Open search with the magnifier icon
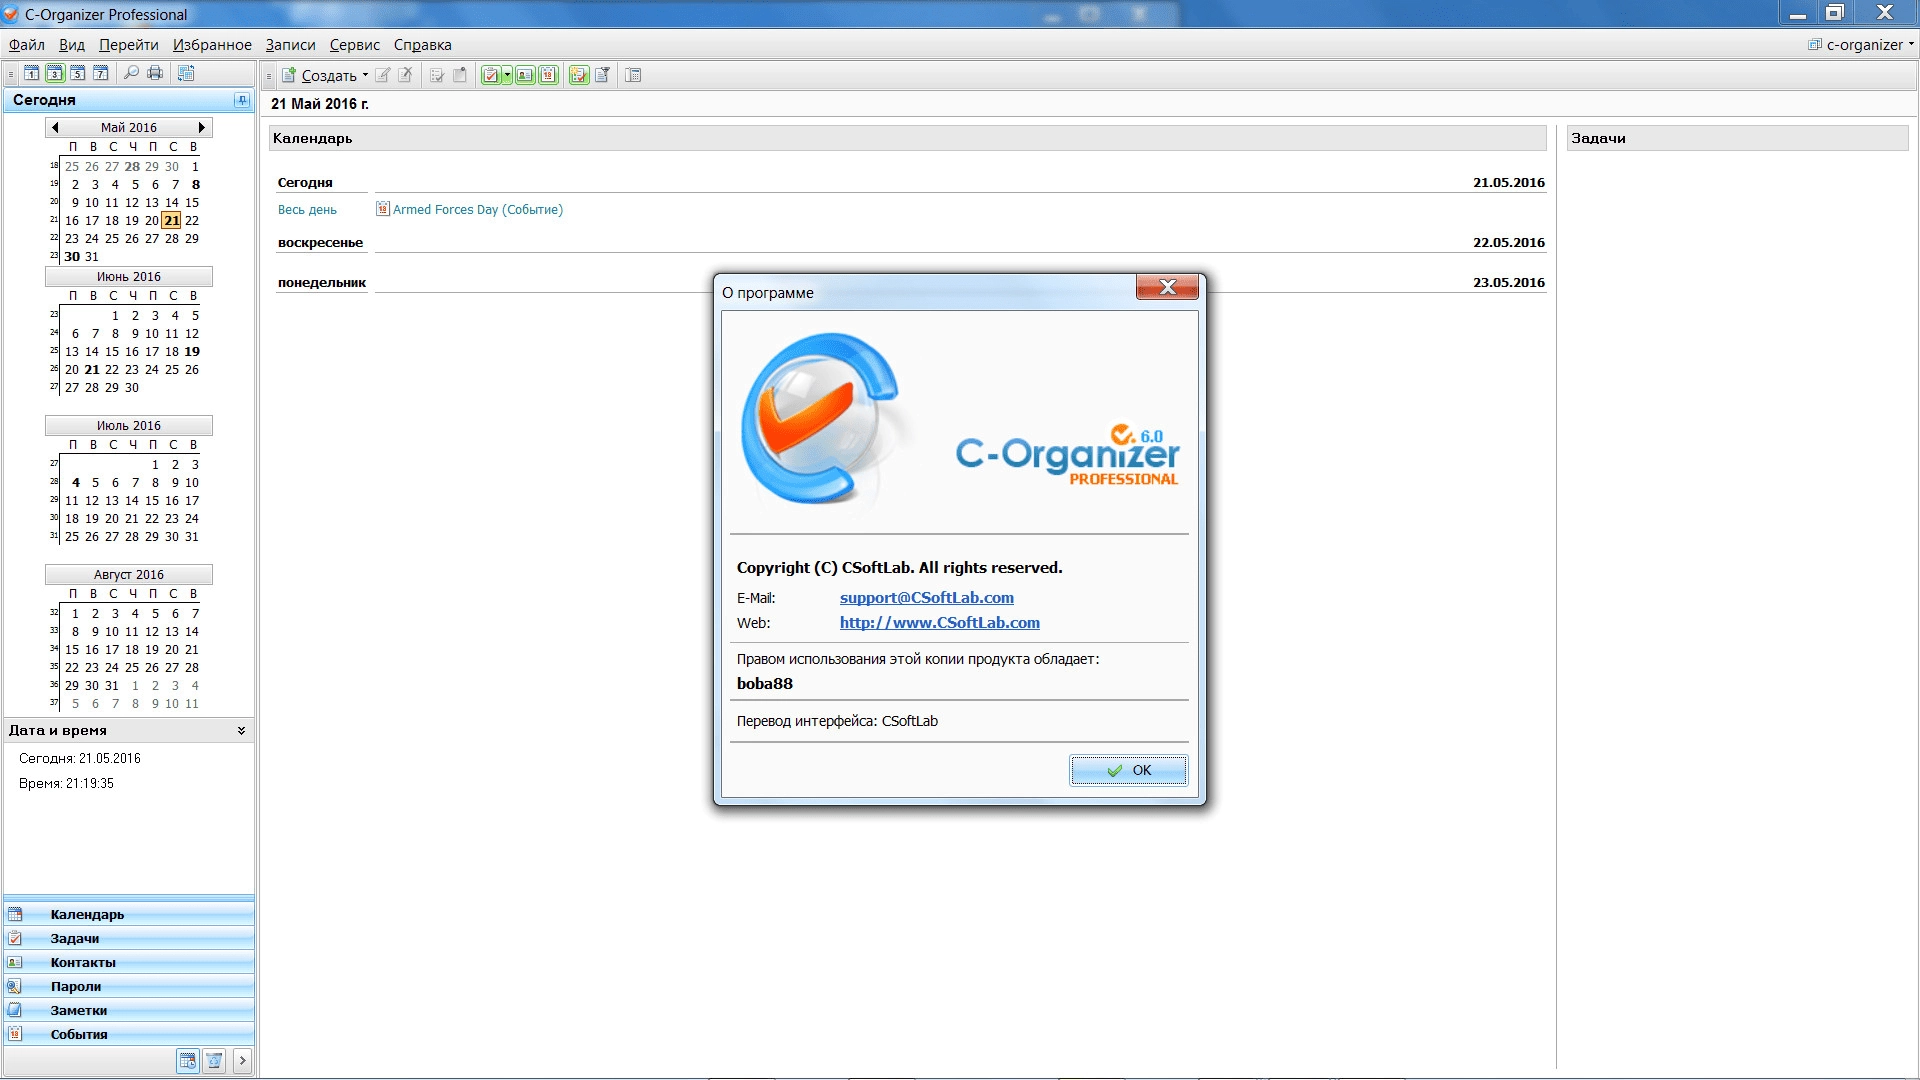1920x1080 pixels. coord(131,73)
